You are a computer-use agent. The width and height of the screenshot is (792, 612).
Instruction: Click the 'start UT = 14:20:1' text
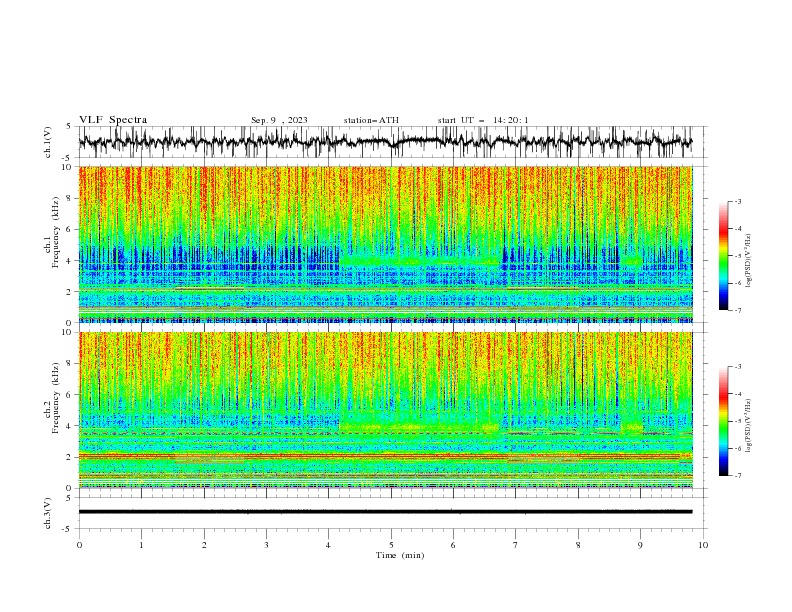(x=483, y=120)
